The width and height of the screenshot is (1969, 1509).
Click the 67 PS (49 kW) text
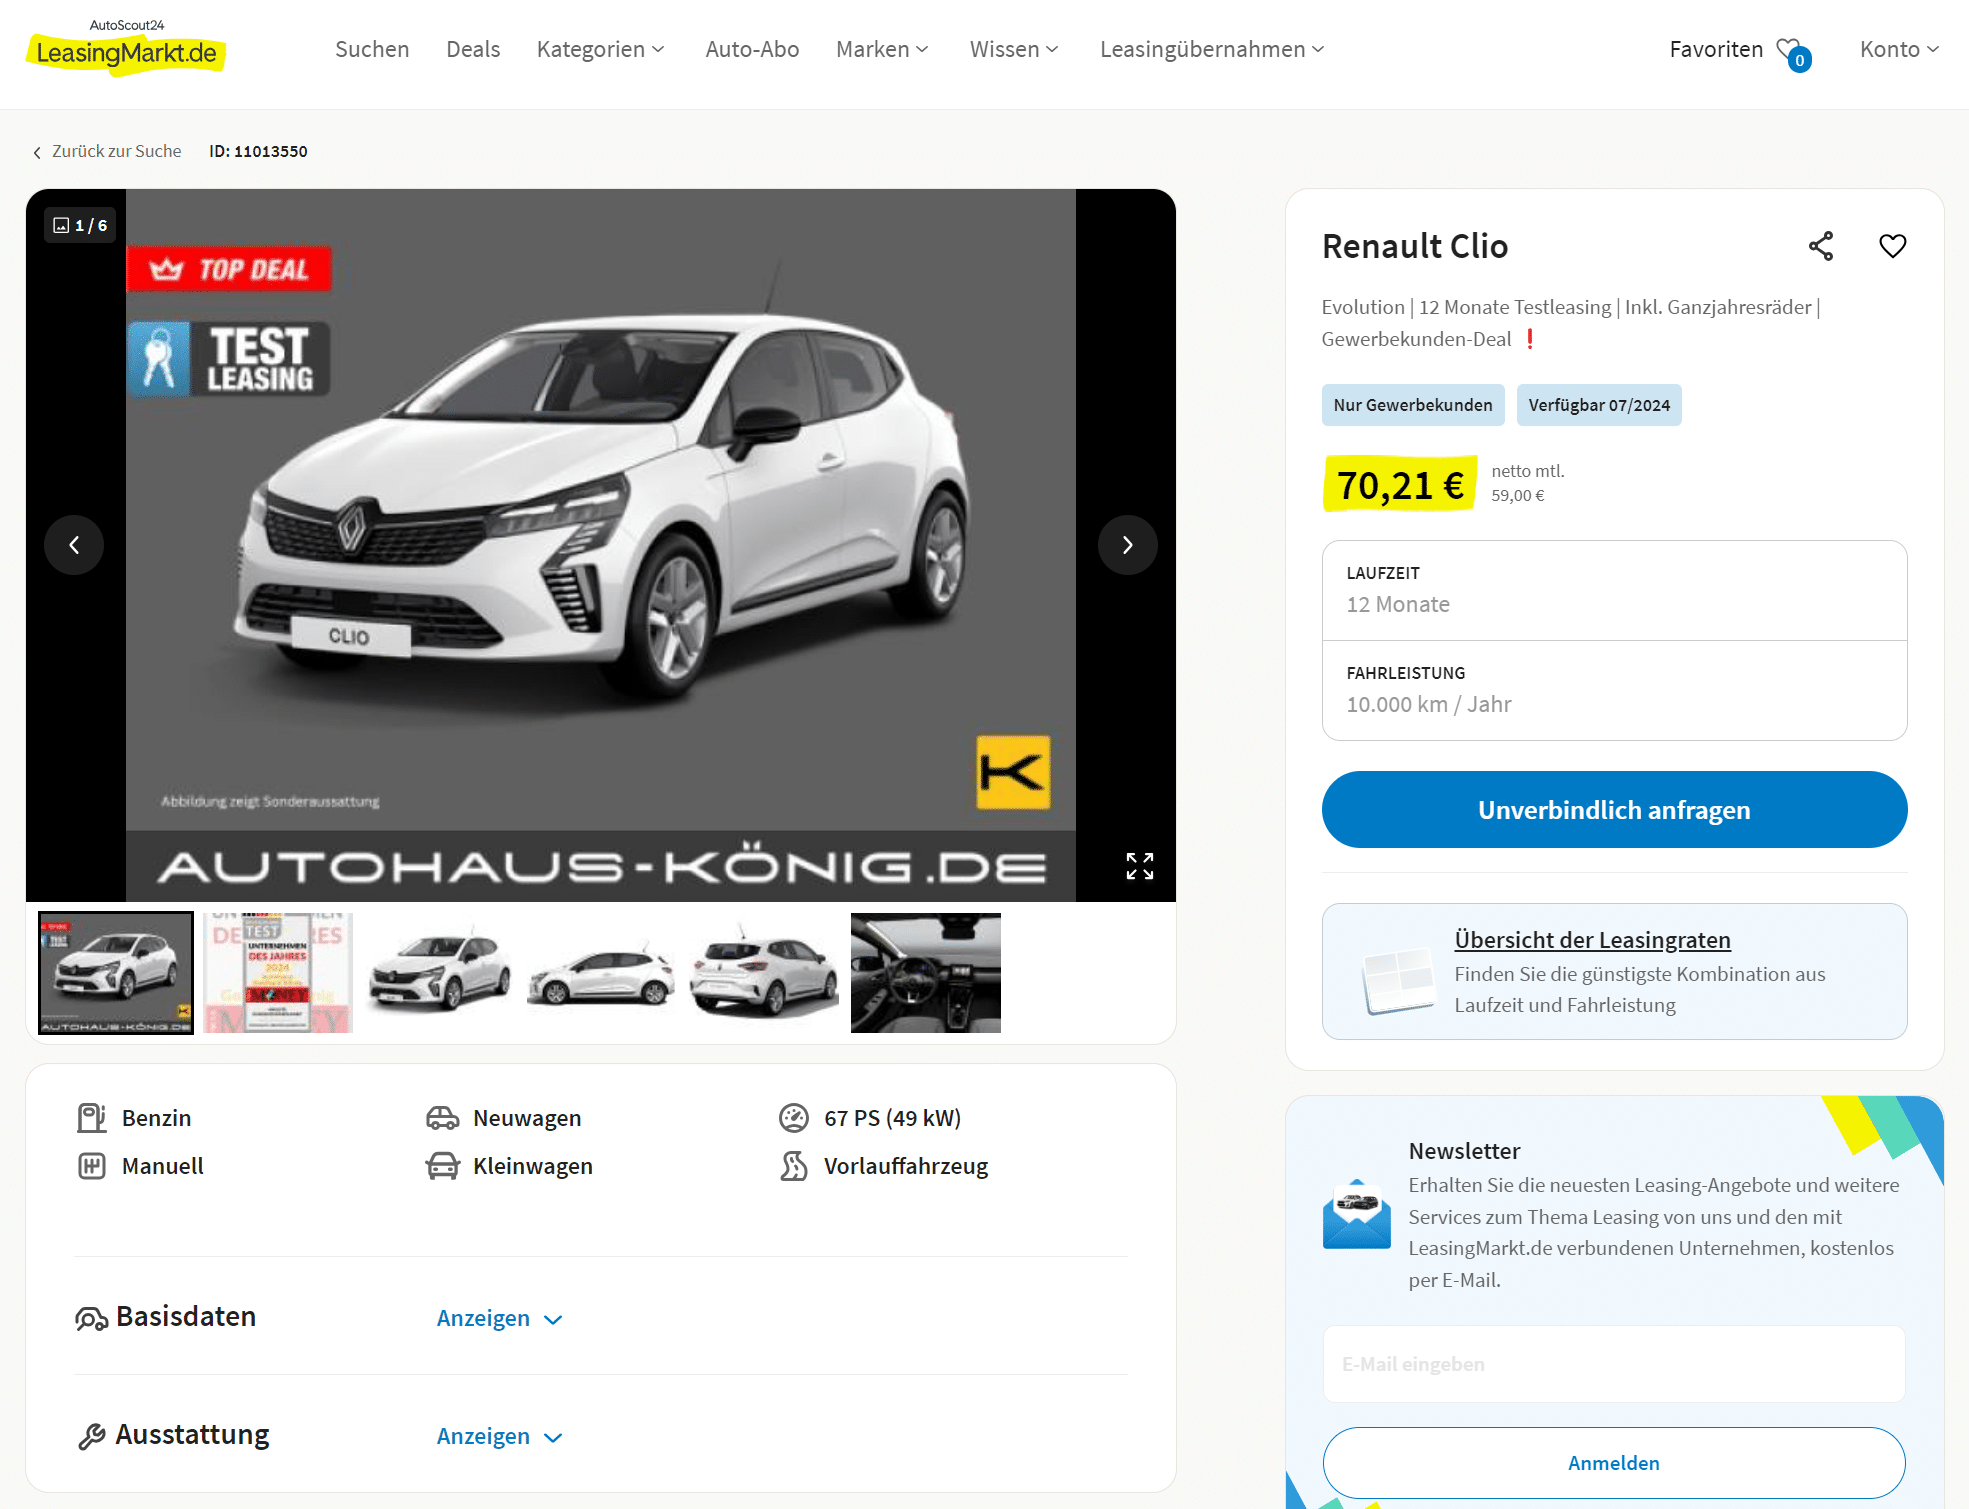click(x=892, y=1118)
